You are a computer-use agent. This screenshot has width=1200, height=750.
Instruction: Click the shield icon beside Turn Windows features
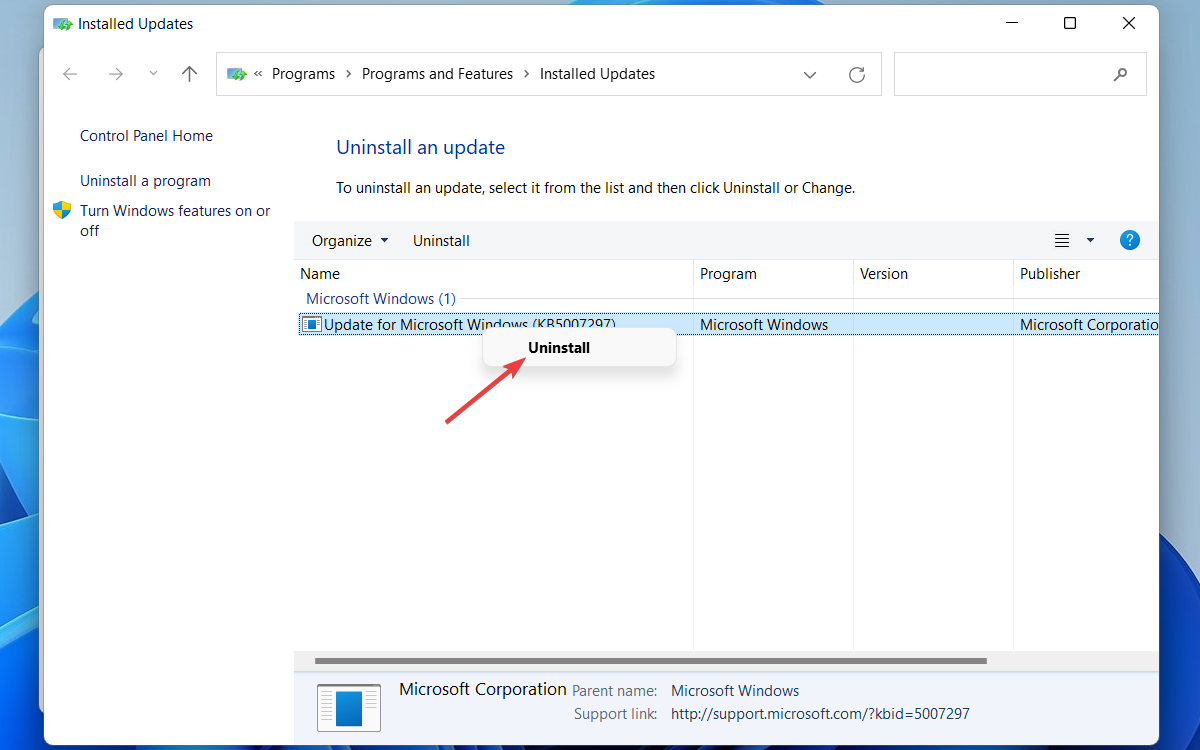coord(61,210)
